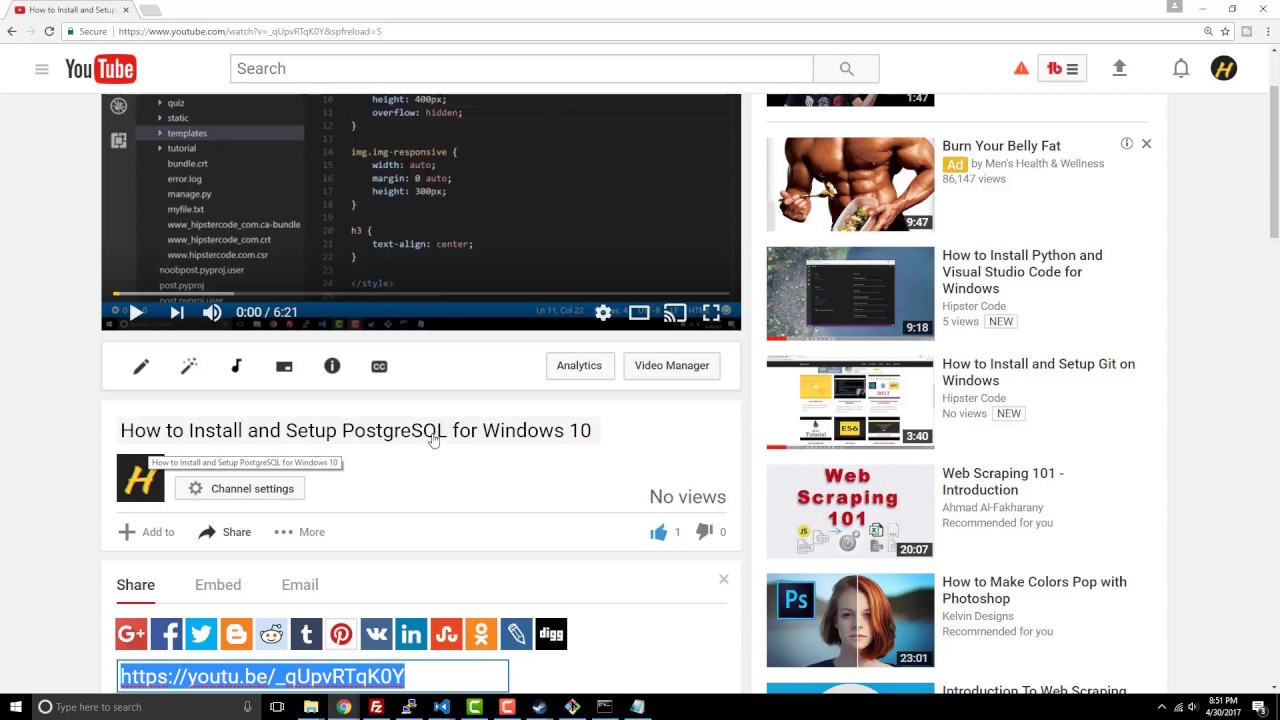This screenshot has width=1280, height=720.
Task: Focus the YouTube Search box
Action: 521,69
